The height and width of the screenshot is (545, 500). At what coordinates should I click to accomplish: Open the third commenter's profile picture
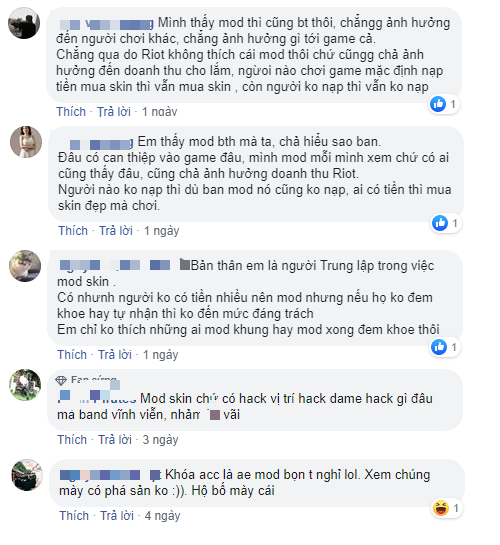point(25,266)
